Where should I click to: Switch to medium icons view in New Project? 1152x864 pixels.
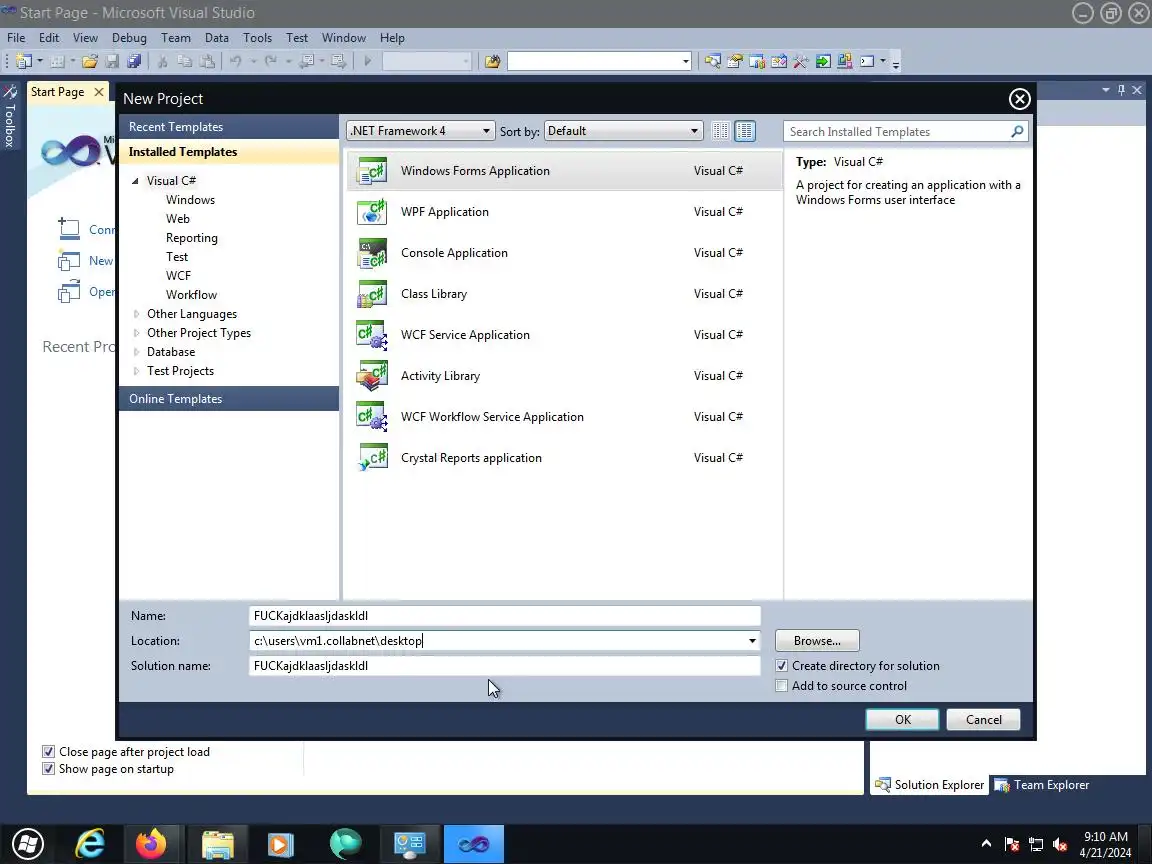(x=744, y=131)
